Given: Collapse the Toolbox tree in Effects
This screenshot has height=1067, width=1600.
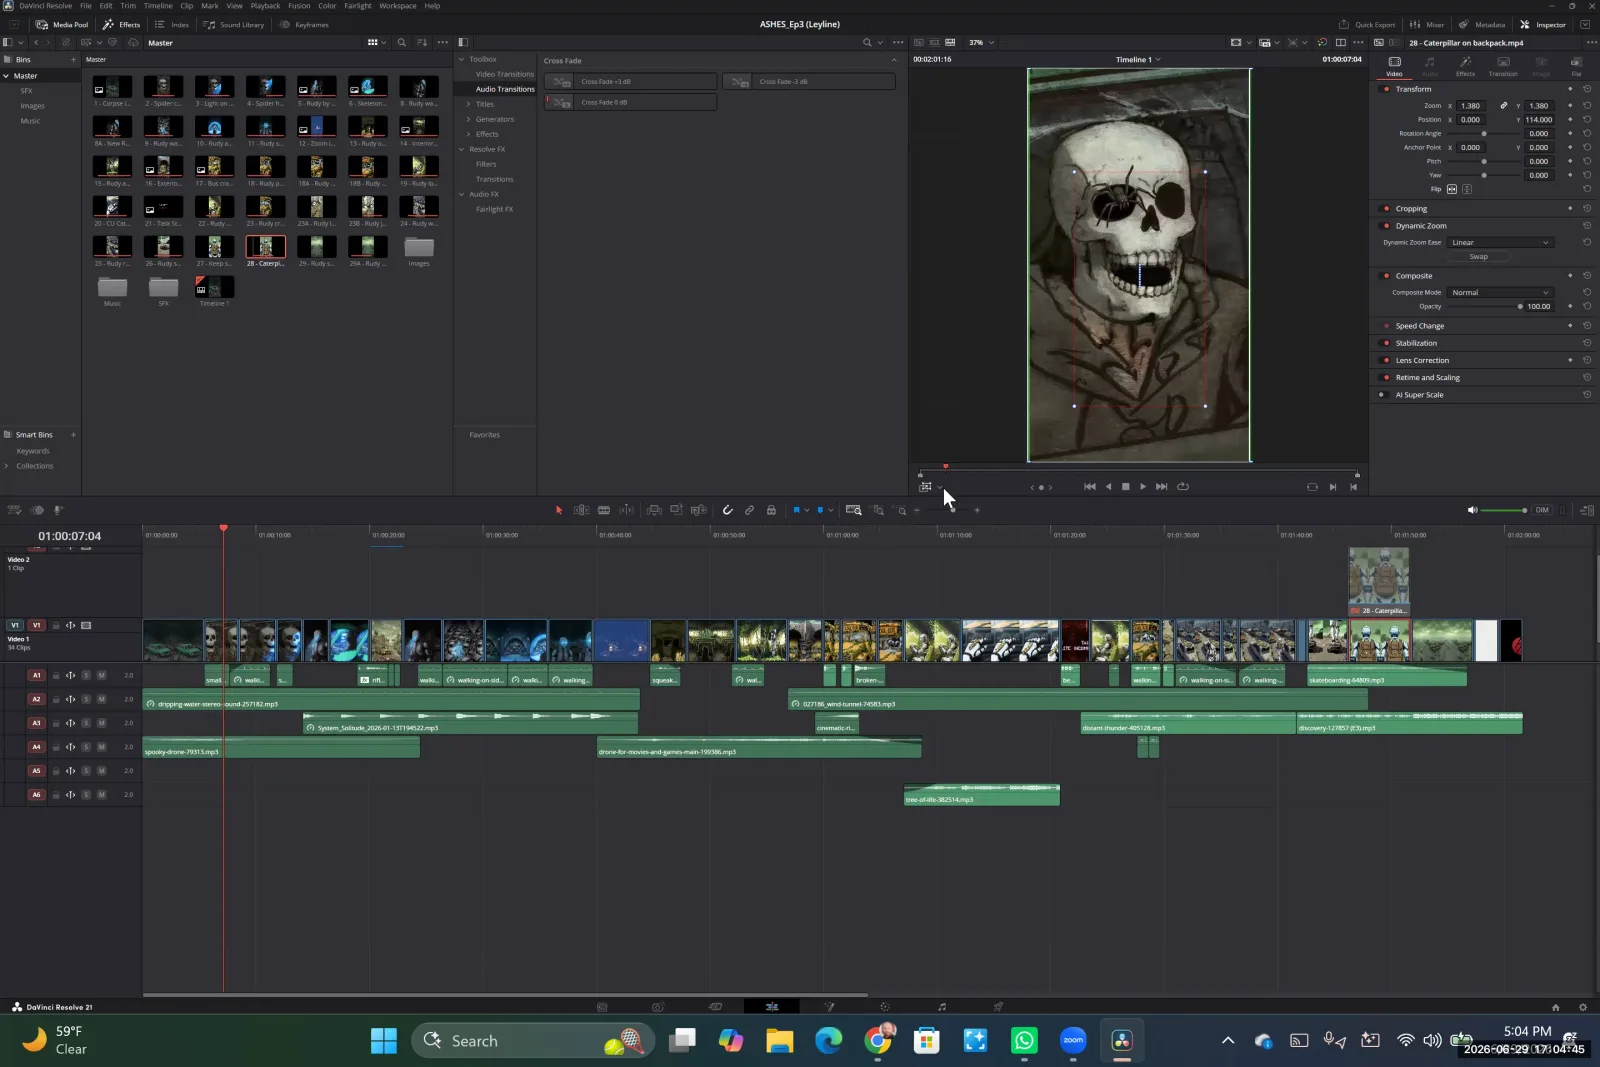Looking at the screenshot, I should pyautogui.click(x=461, y=60).
